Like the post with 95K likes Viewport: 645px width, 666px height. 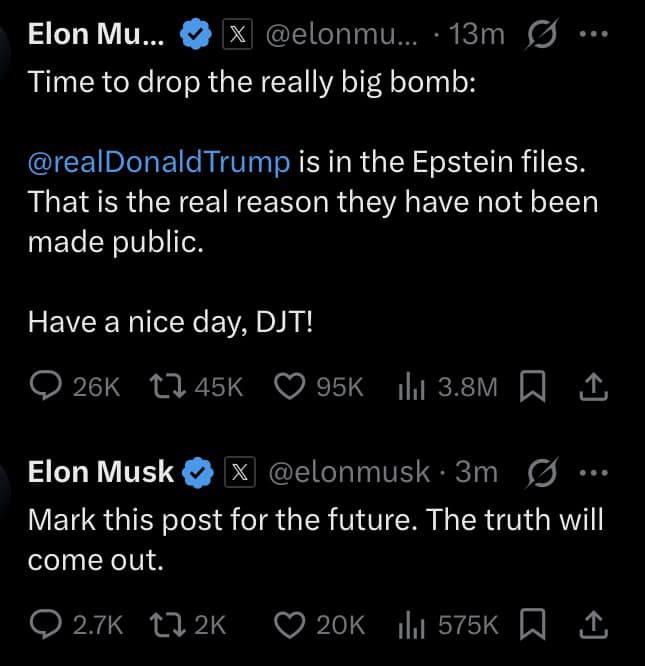pyautogui.click(x=289, y=387)
